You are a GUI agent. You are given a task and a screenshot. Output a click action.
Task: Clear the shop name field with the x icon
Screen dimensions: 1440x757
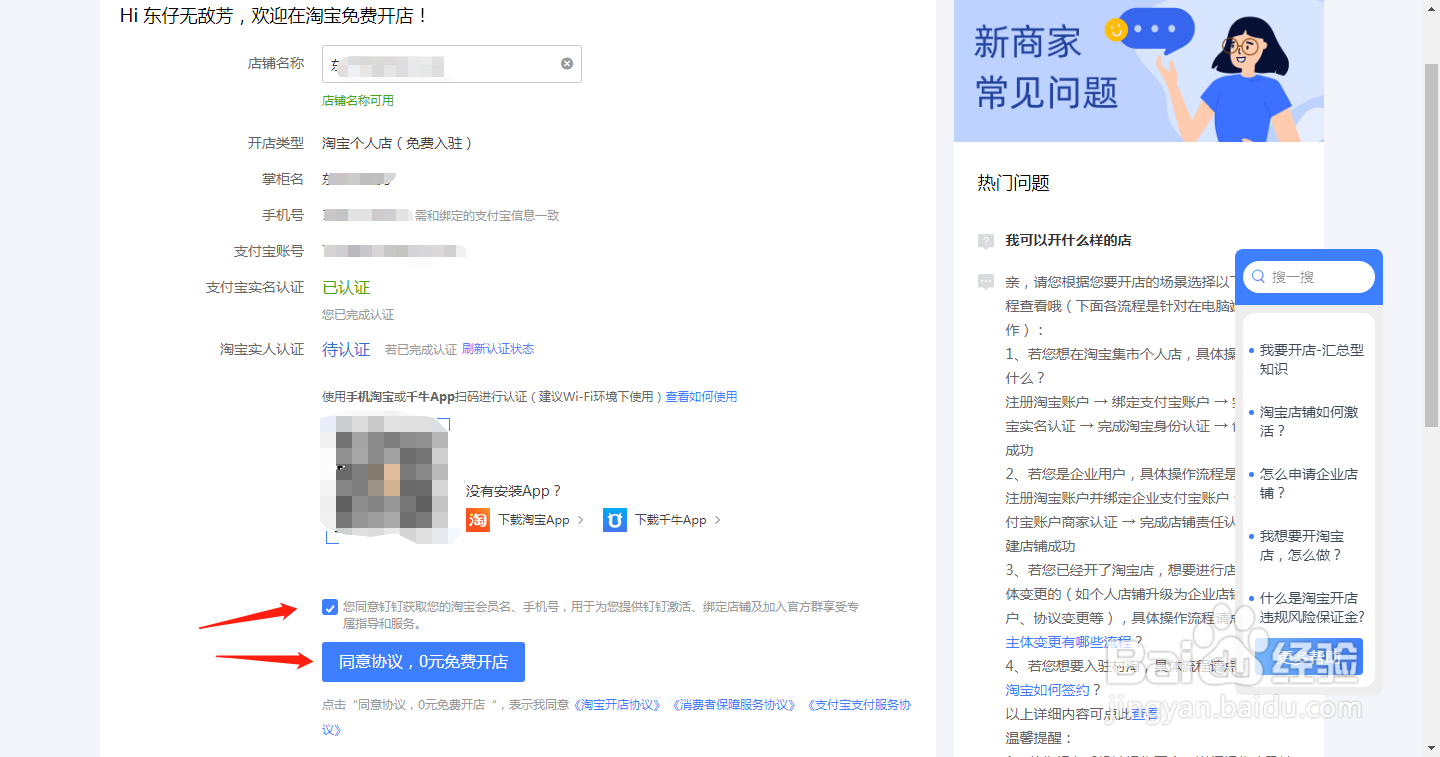pos(567,64)
